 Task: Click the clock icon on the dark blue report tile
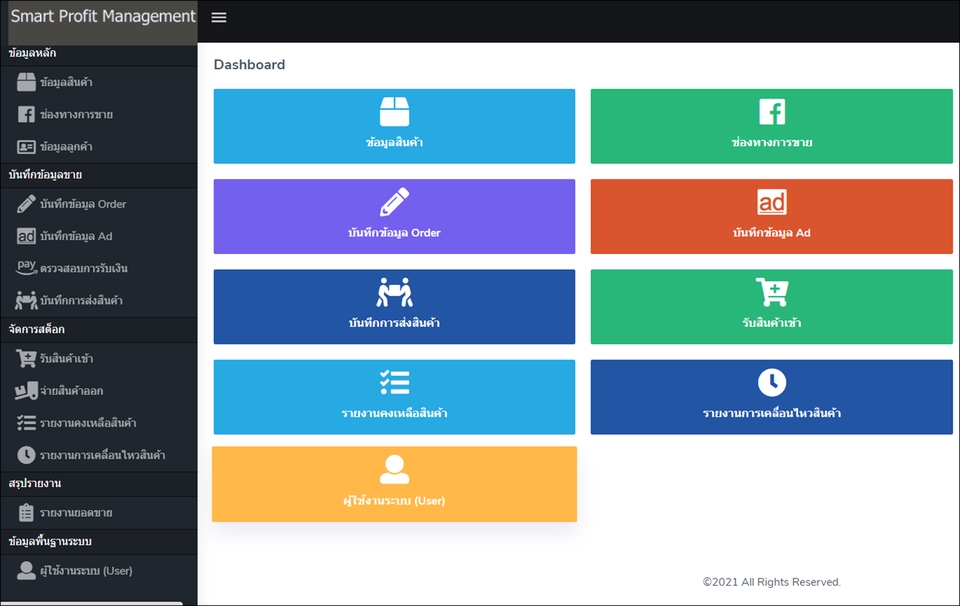tap(772, 383)
